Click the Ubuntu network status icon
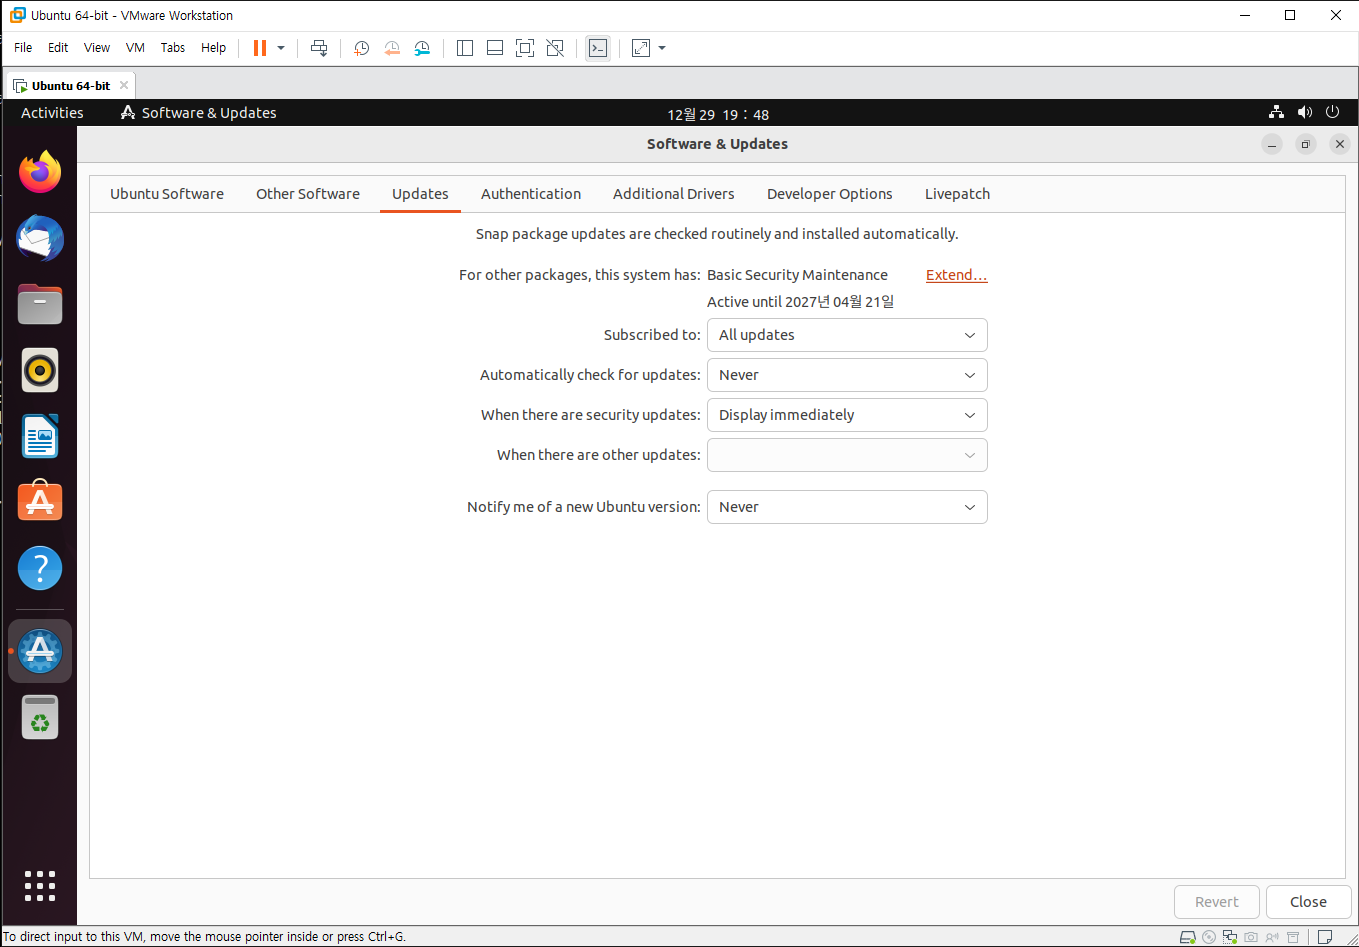1359x947 pixels. [1276, 113]
